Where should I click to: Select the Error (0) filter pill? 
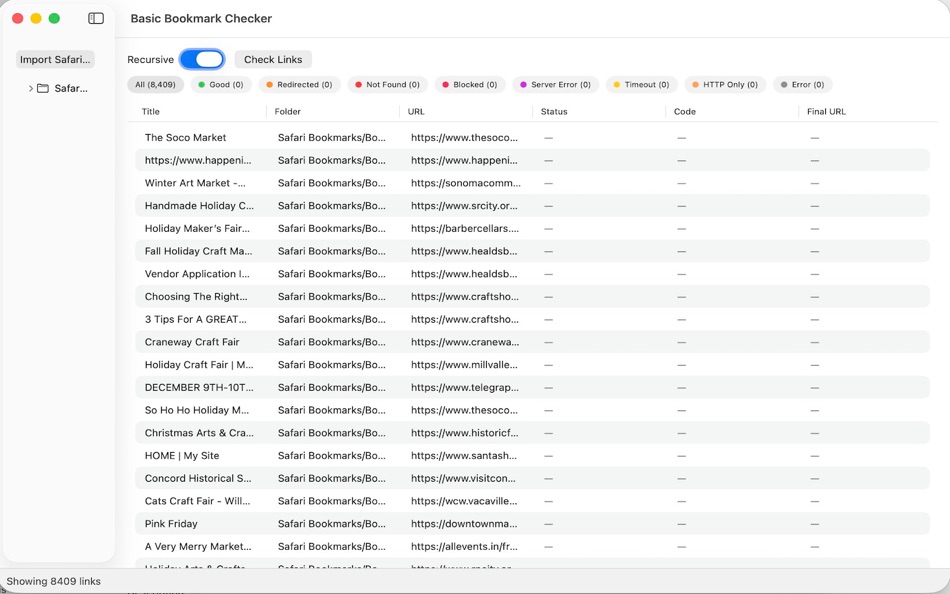coord(802,84)
